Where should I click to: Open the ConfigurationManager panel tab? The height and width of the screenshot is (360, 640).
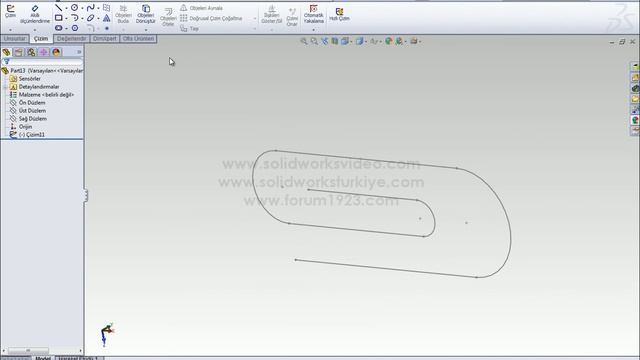tap(31, 52)
